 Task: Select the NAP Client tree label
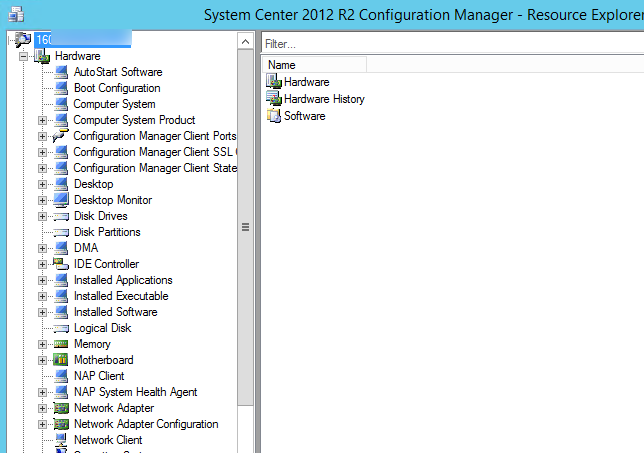99,376
